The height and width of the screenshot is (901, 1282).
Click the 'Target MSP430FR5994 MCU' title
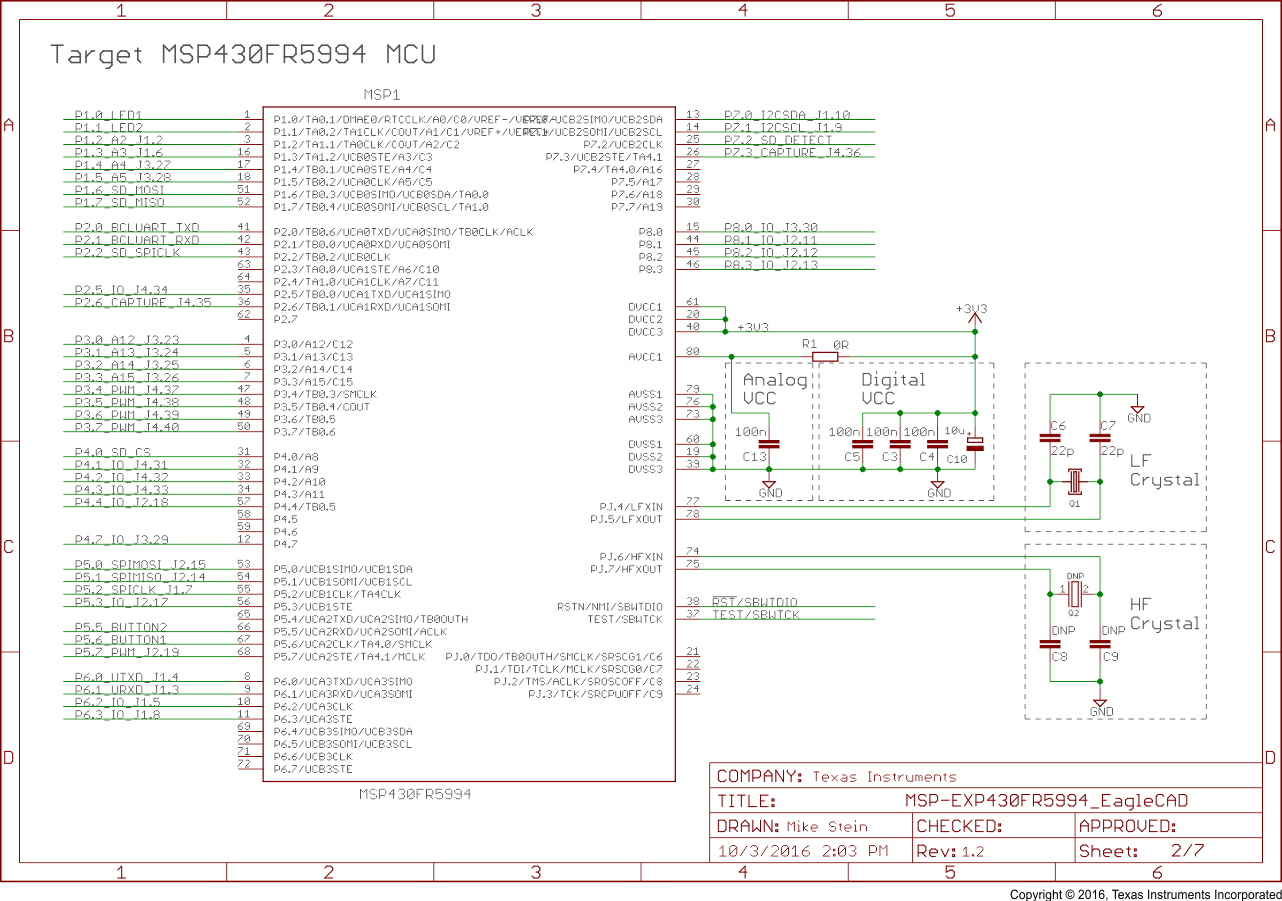point(243,54)
